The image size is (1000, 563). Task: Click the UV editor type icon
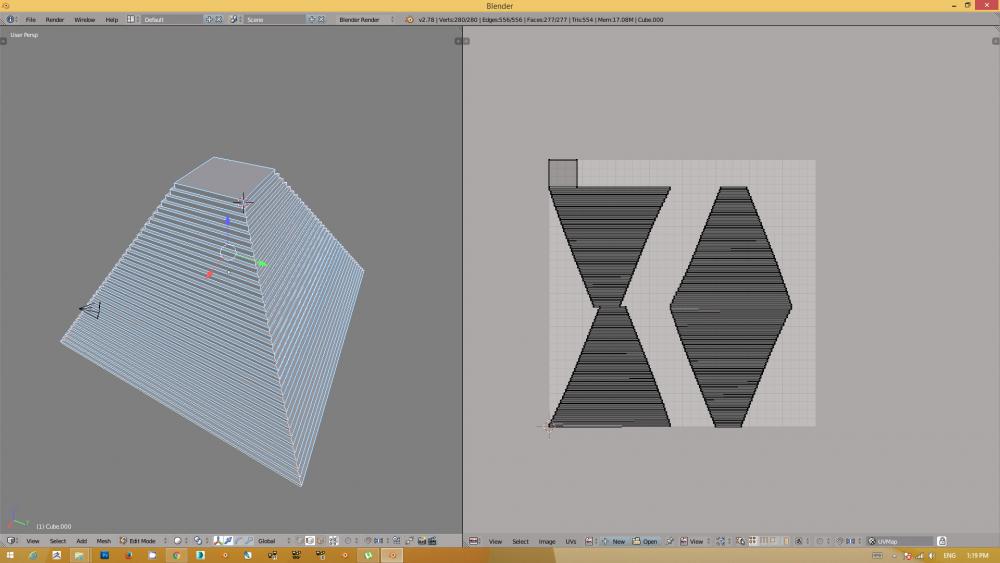473,541
